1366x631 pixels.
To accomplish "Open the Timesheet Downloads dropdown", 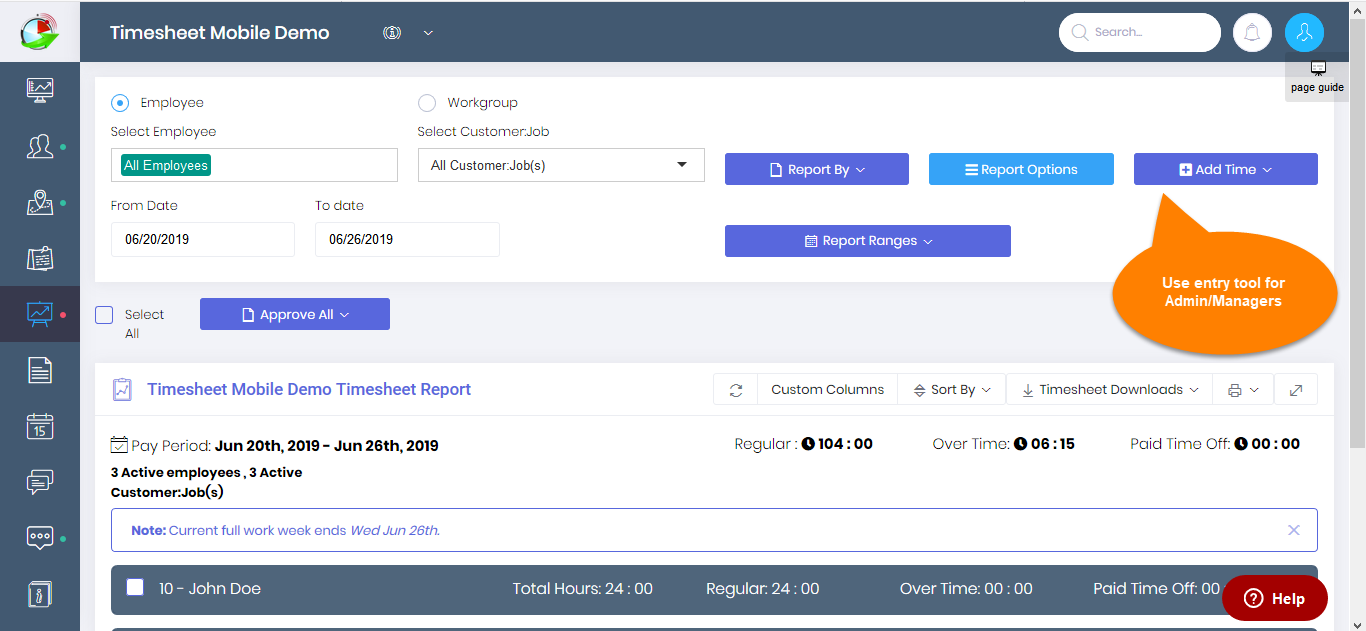I will [1108, 389].
